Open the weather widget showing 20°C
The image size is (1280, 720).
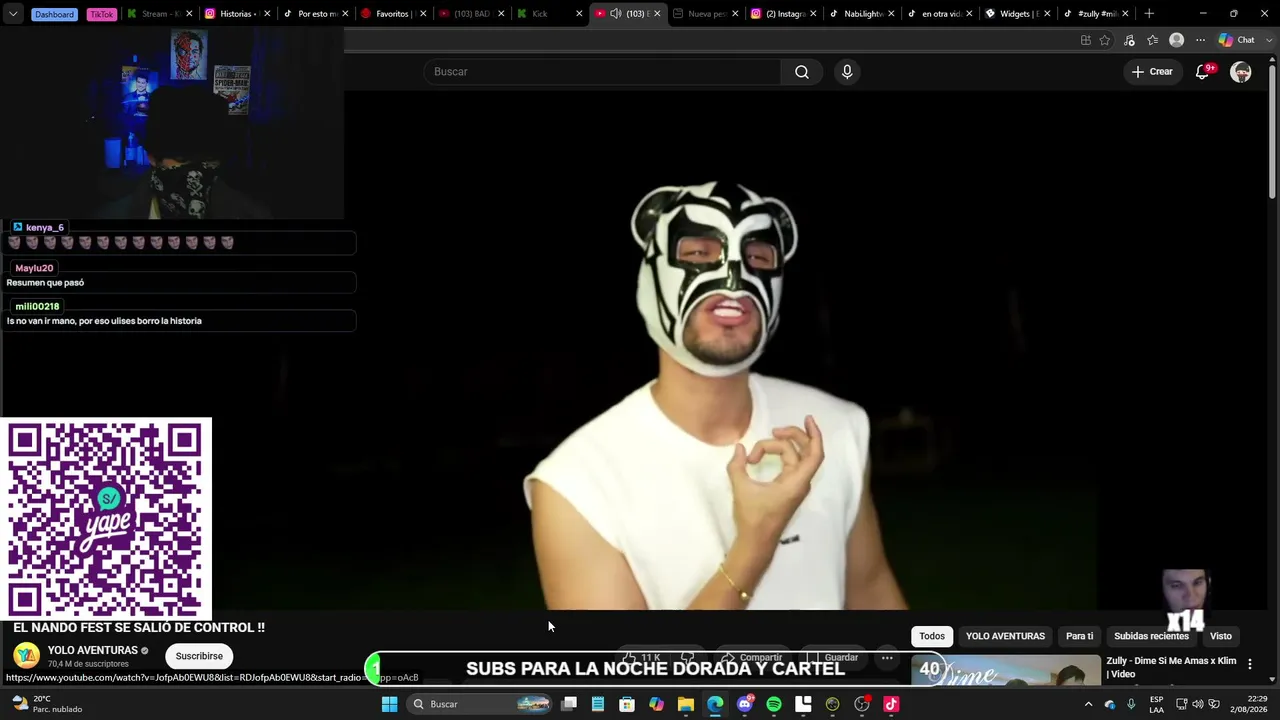46,704
